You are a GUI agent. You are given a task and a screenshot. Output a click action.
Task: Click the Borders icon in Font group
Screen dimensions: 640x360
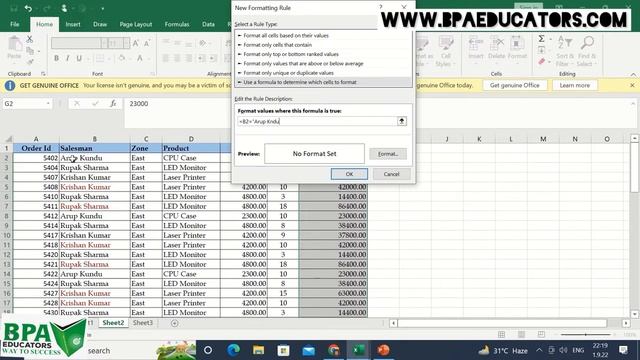pyautogui.click(x=100, y=58)
